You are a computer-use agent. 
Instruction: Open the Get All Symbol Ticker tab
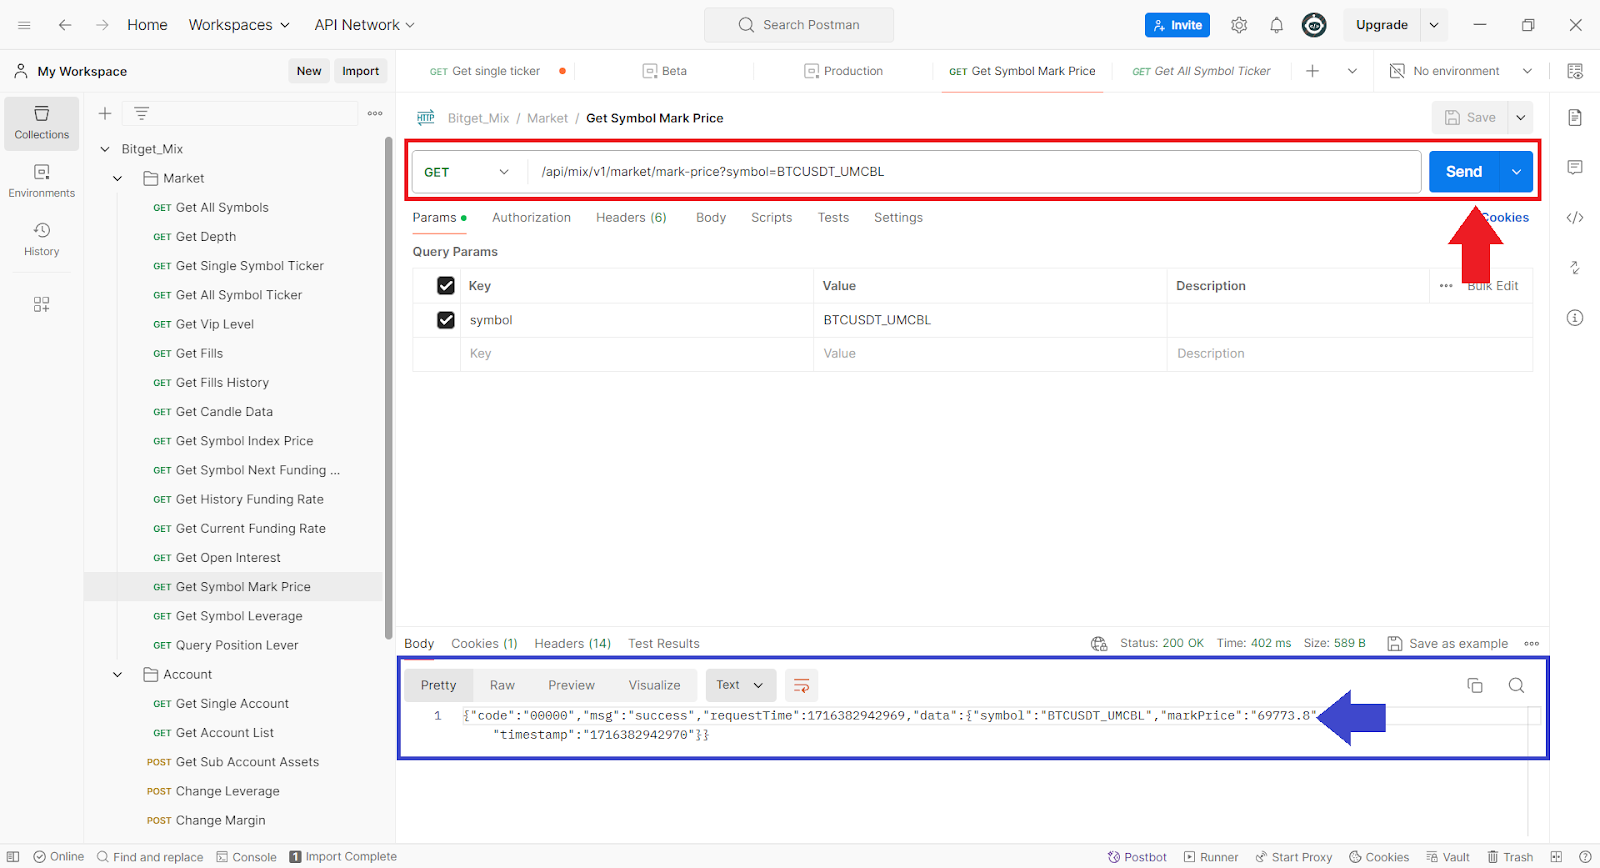click(1201, 71)
